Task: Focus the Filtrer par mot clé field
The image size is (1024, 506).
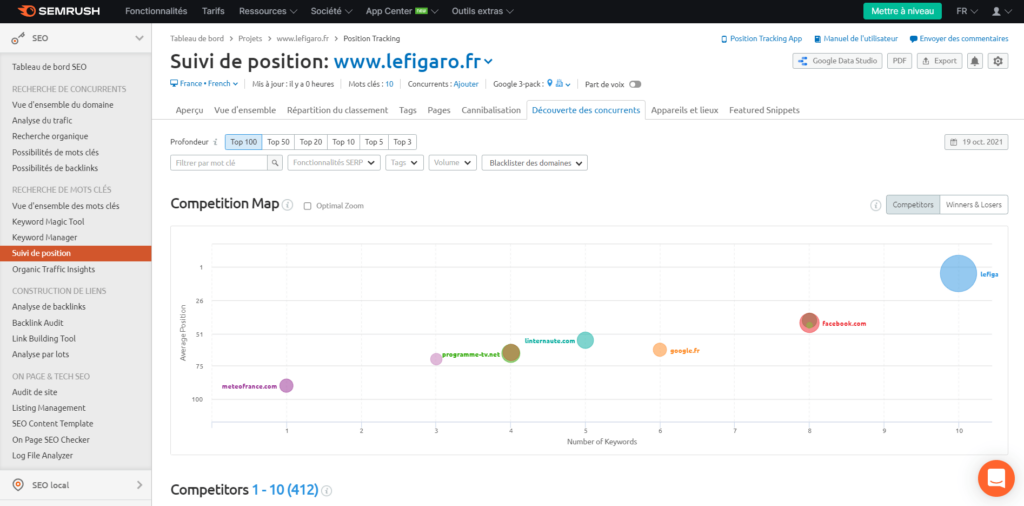Action: (219, 163)
